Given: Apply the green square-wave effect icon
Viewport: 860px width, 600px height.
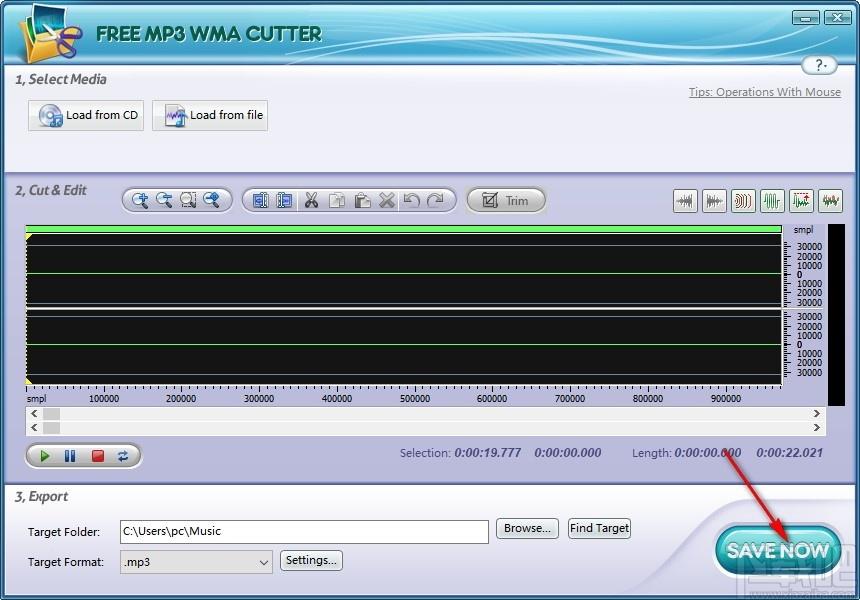Looking at the screenshot, I should click(x=772, y=201).
